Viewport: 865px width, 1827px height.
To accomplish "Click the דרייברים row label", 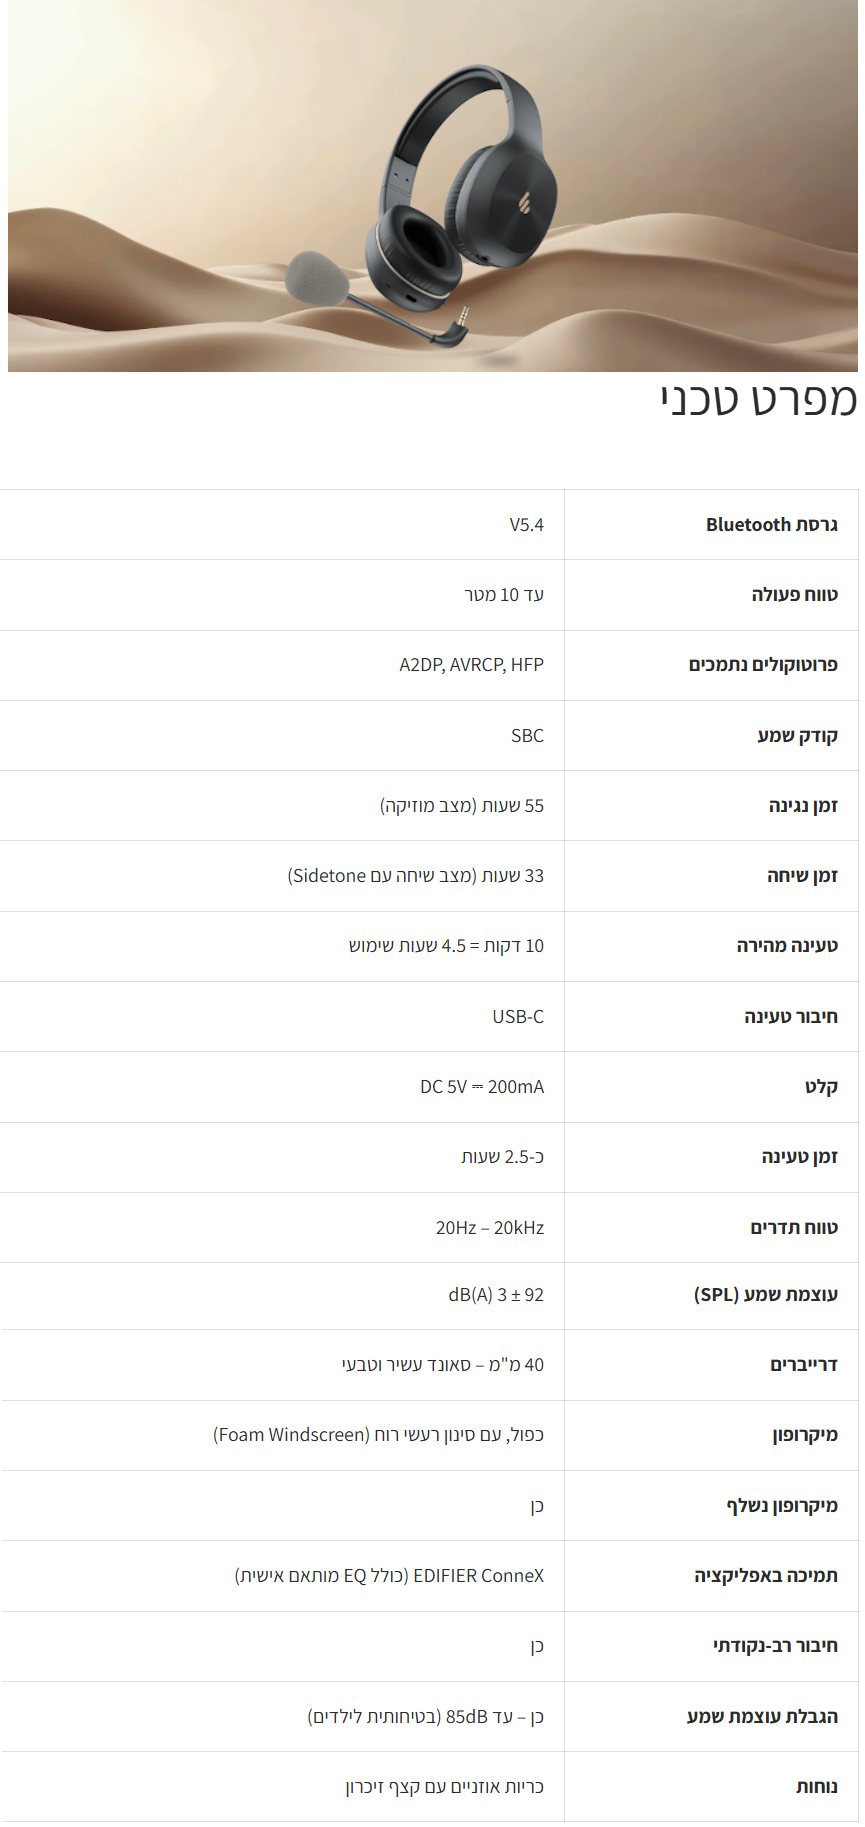I will (803, 1365).
